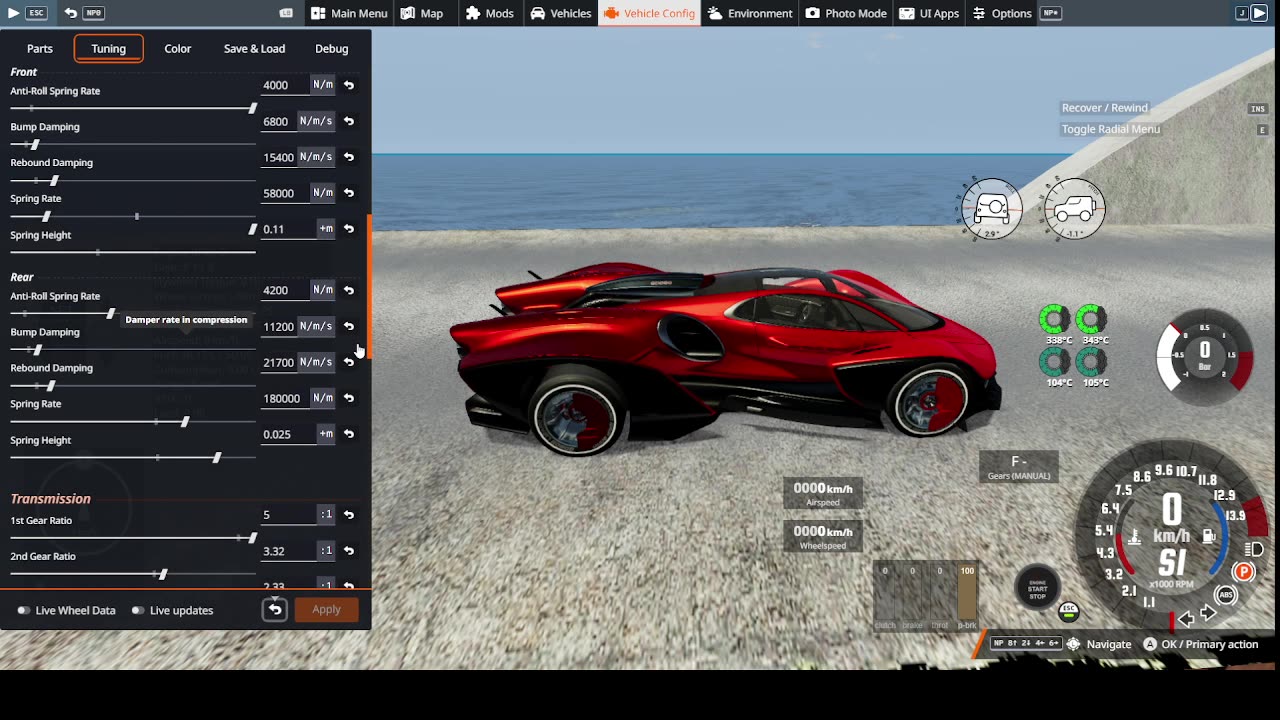Click Rear Rebound Damping 21700 input field

(x=279, y=362)
